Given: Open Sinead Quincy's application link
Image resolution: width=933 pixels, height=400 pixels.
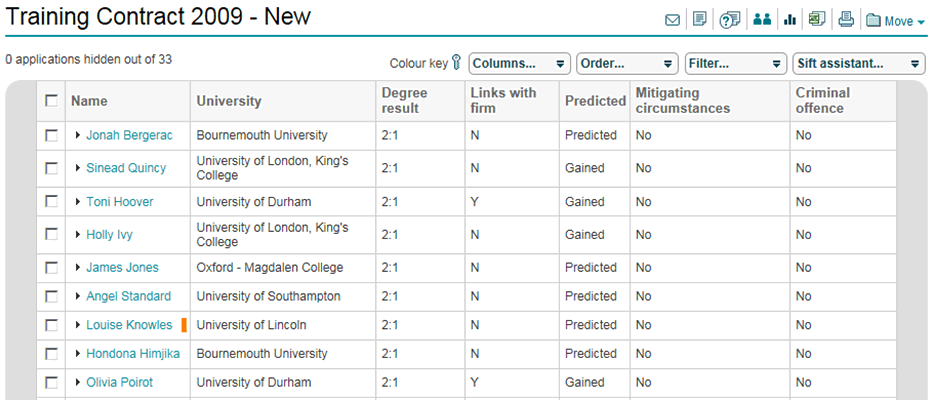Looking at the screenshot, I should [x=126, y=168].
